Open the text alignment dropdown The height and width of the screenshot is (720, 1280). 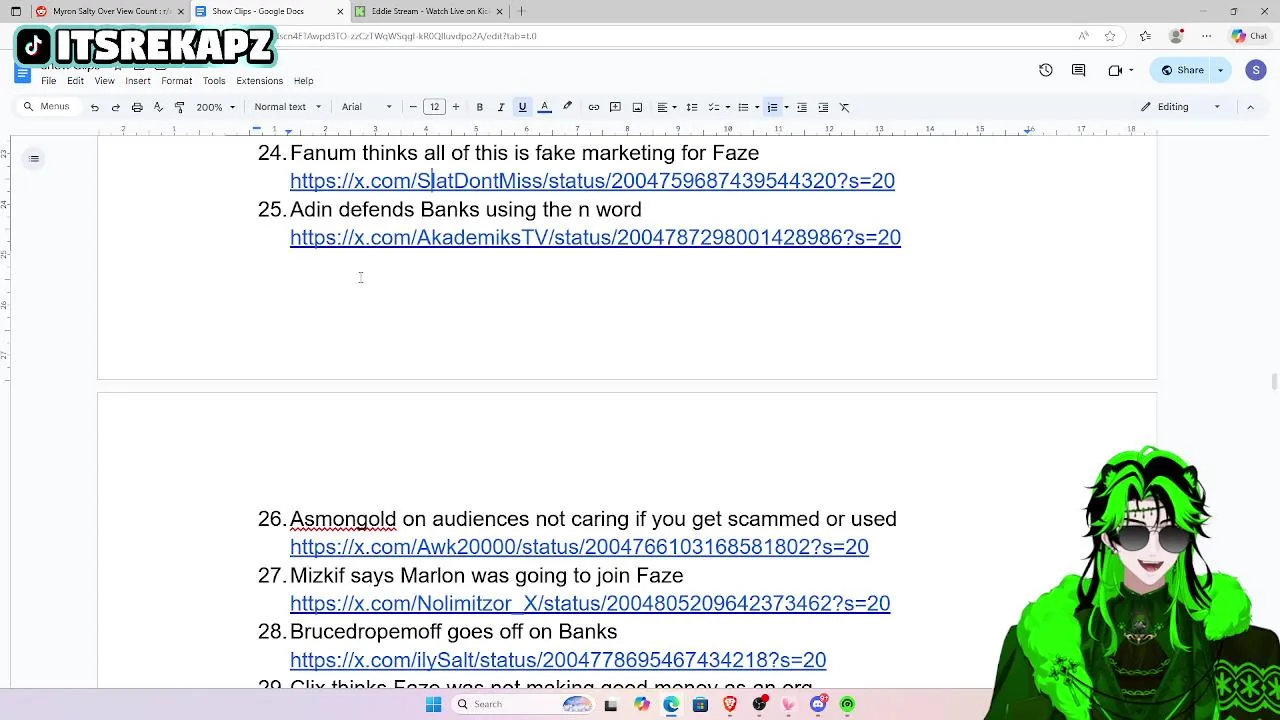tap(666, 107)
